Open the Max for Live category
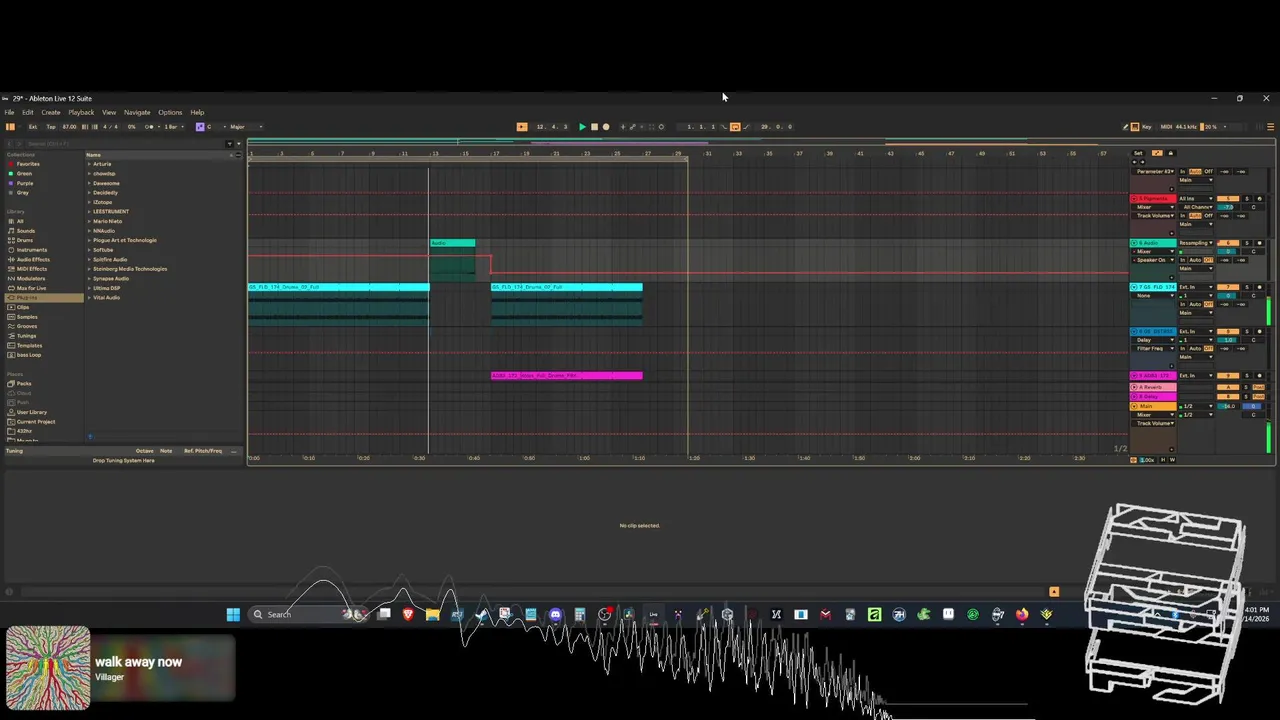This screenshot has width=1280, height=720. pyautogui.click(x=31, y=288)
